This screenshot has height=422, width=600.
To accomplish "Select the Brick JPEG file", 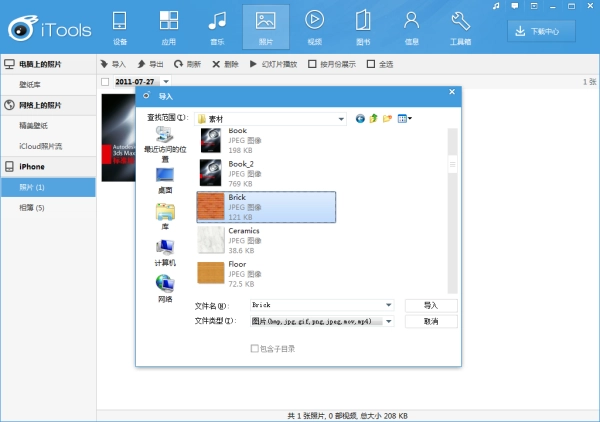I will pyautogui.click(x=266, y=207).
